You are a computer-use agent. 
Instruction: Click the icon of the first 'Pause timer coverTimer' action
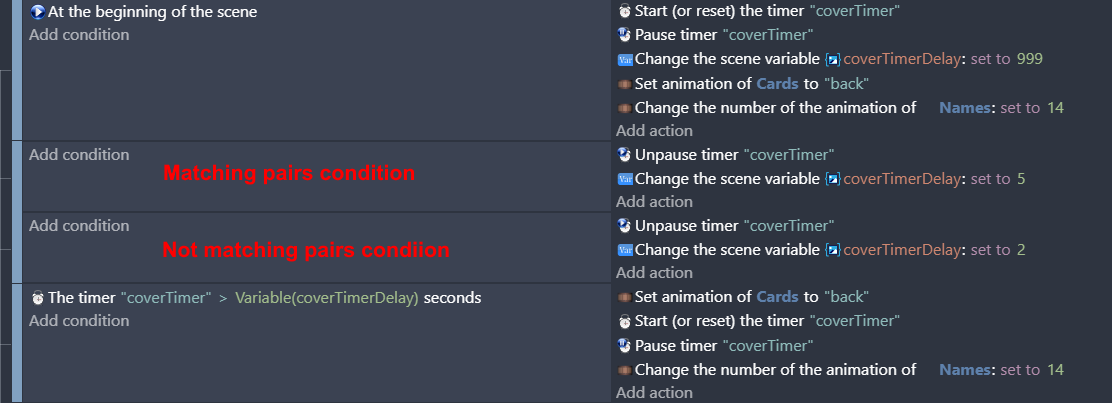pyautogui.click(x=624, y=35)
